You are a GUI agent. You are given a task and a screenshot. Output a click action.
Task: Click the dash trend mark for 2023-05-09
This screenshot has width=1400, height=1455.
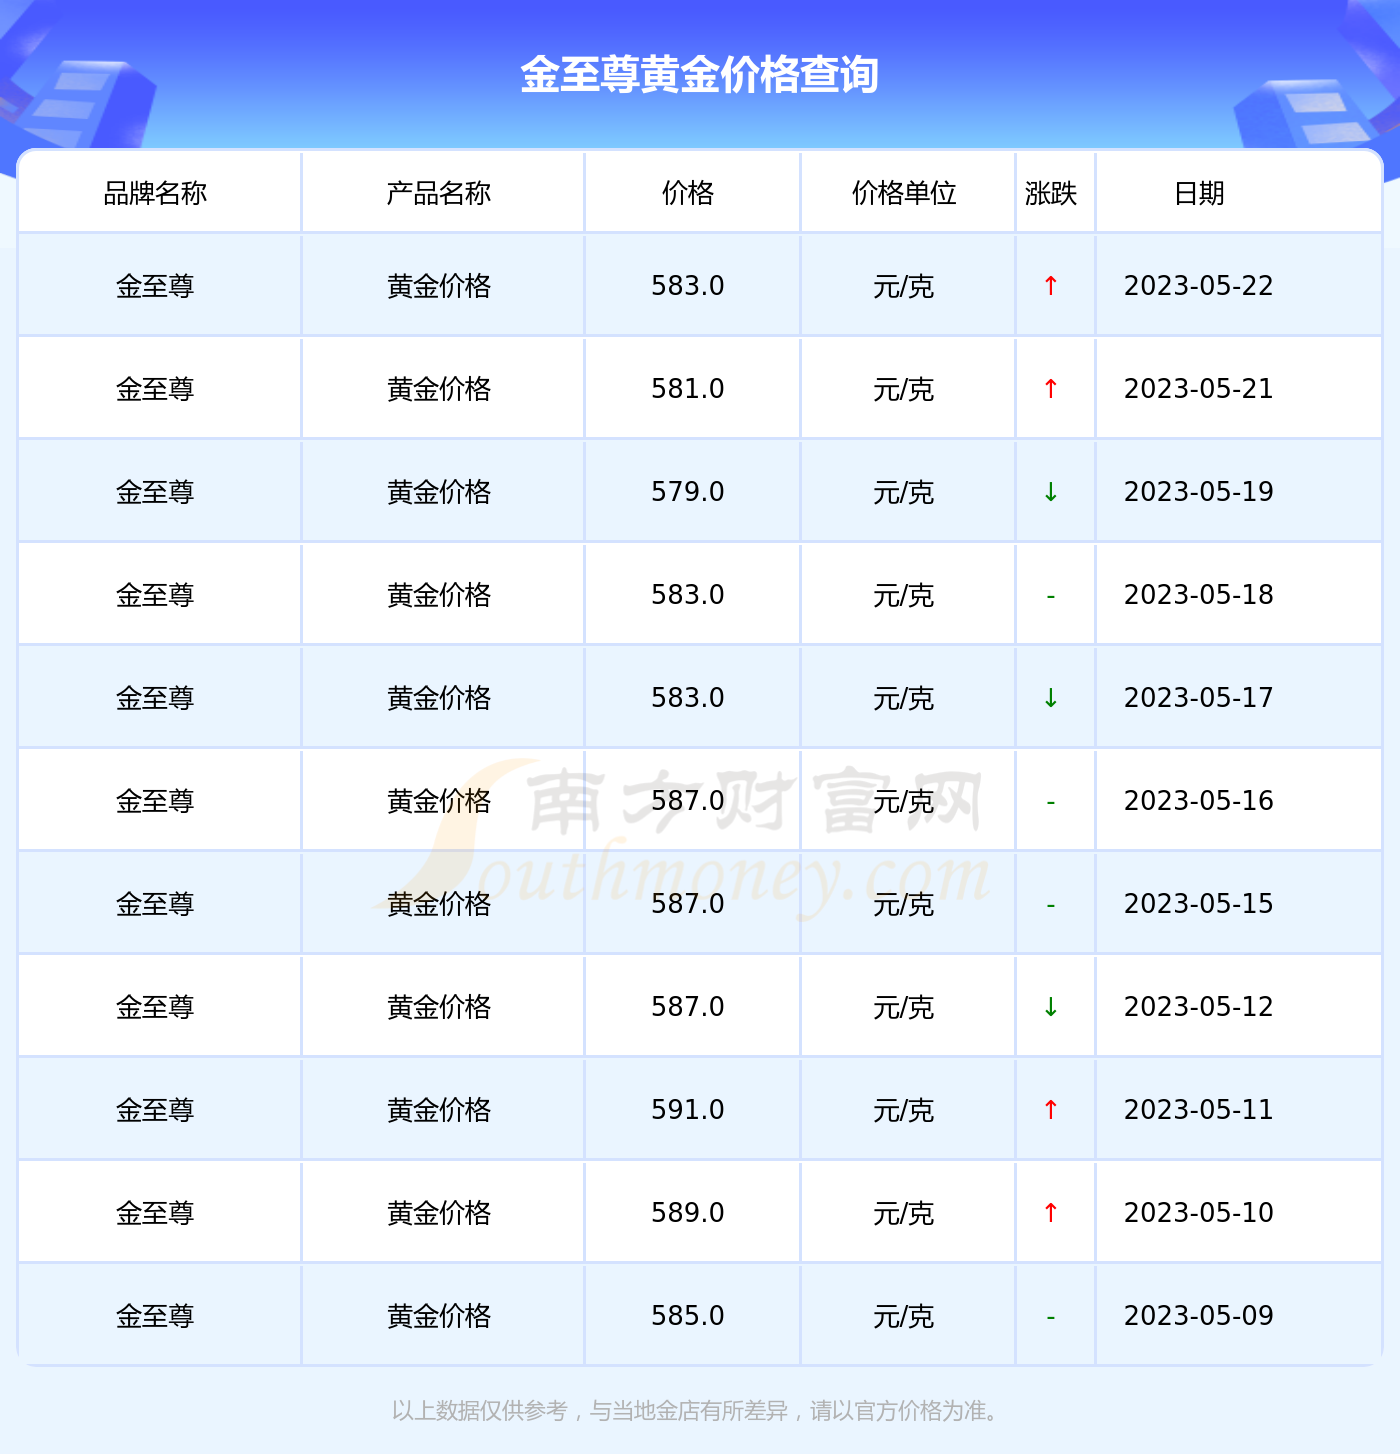tap(1051, 1317)
